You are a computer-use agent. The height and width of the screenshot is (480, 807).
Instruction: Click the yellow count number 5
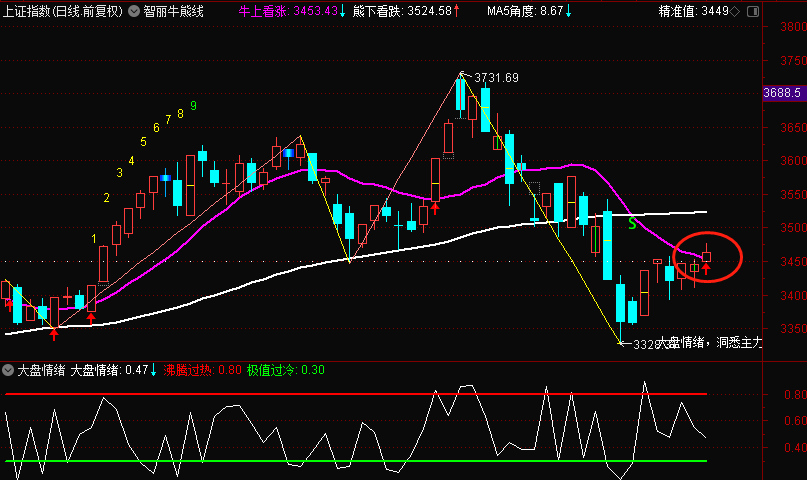[x=144, y=141]
